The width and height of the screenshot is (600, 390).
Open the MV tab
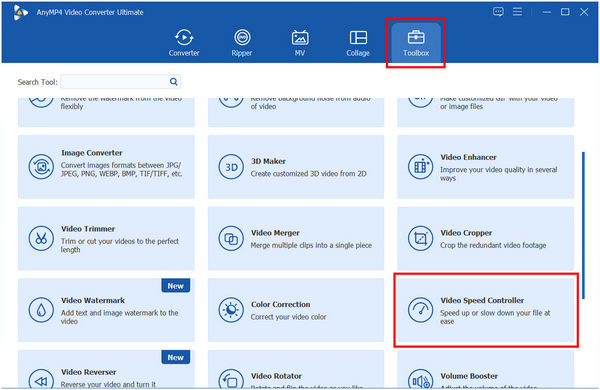coord(300,43)
